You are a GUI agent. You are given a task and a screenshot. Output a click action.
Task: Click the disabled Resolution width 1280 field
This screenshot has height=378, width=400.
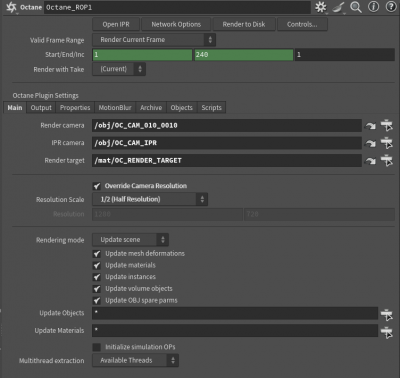pyautogui.click(x=167, y=214)
